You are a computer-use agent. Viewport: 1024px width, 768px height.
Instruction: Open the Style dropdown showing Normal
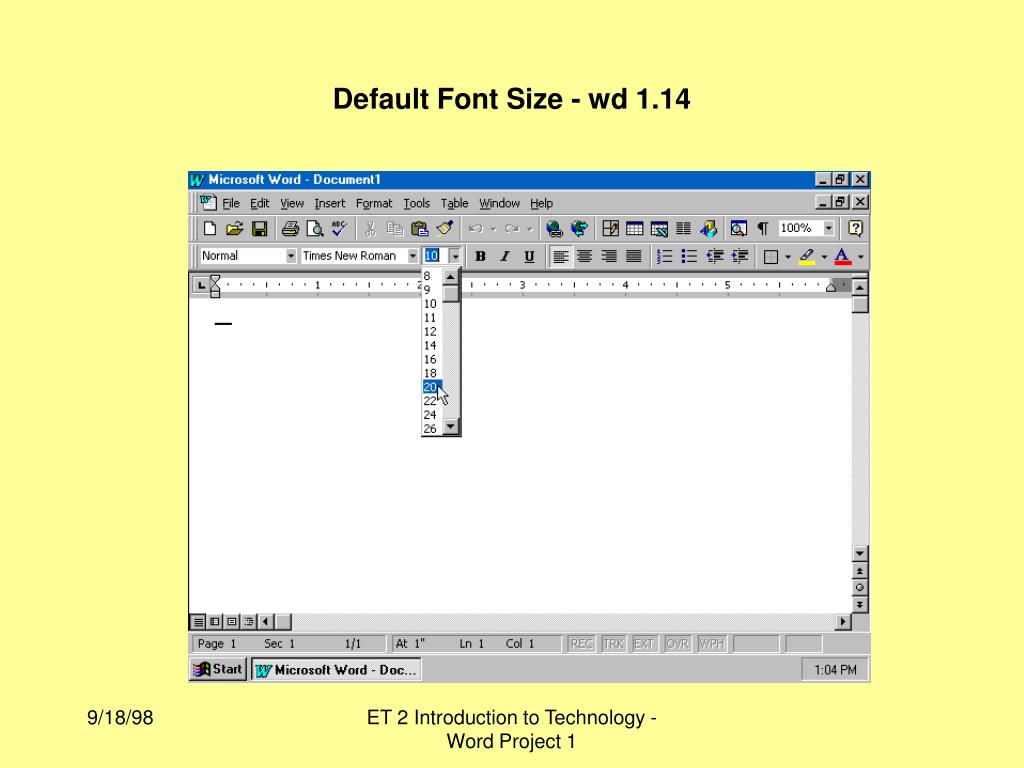[291, 257]
